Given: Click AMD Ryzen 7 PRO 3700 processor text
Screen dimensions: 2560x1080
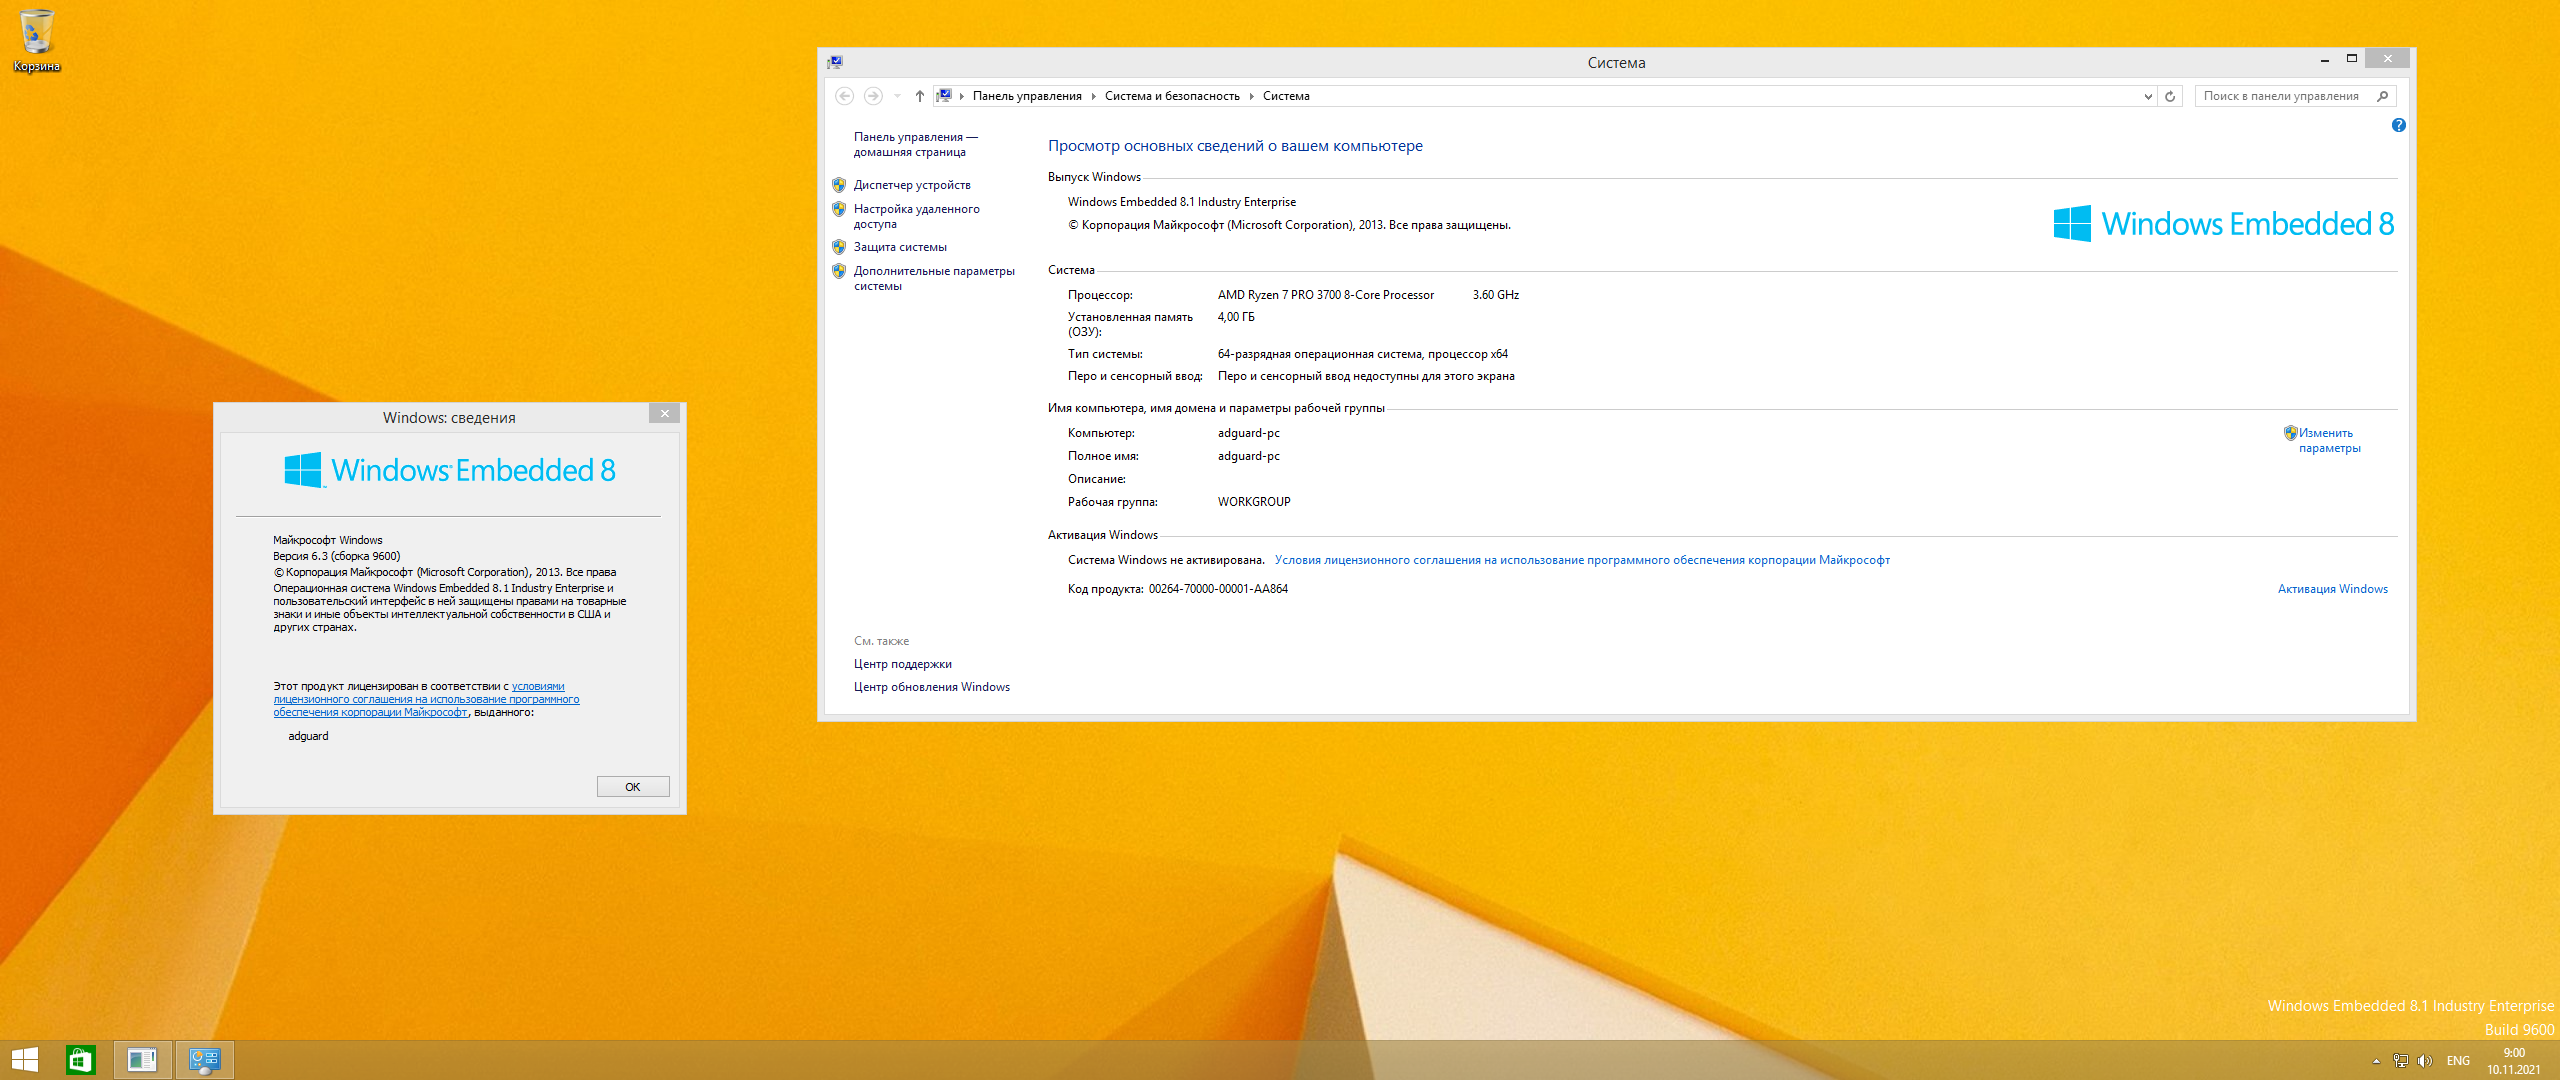Looking at the screenshot, I should coord(1326,295).
